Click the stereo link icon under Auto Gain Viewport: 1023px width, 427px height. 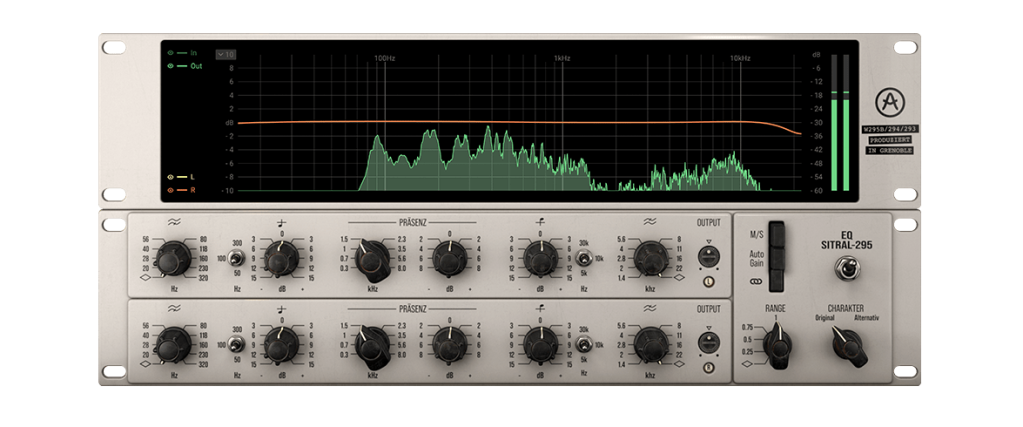click(757, 283)
